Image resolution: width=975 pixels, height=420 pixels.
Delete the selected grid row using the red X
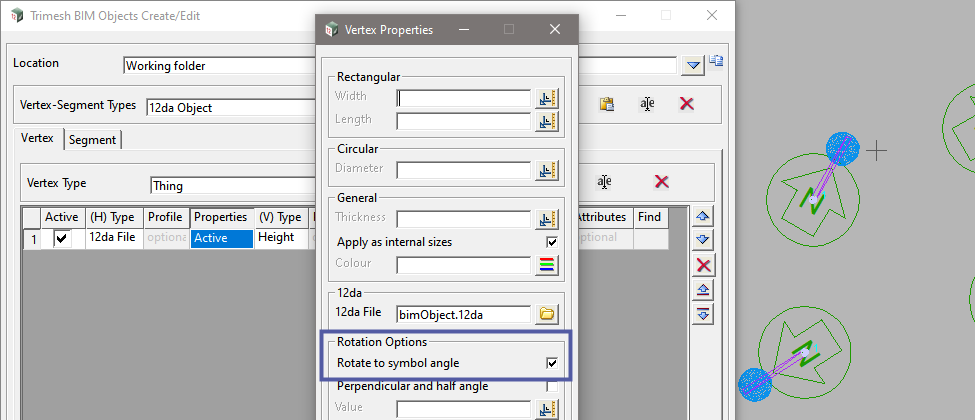click(704, 264)
